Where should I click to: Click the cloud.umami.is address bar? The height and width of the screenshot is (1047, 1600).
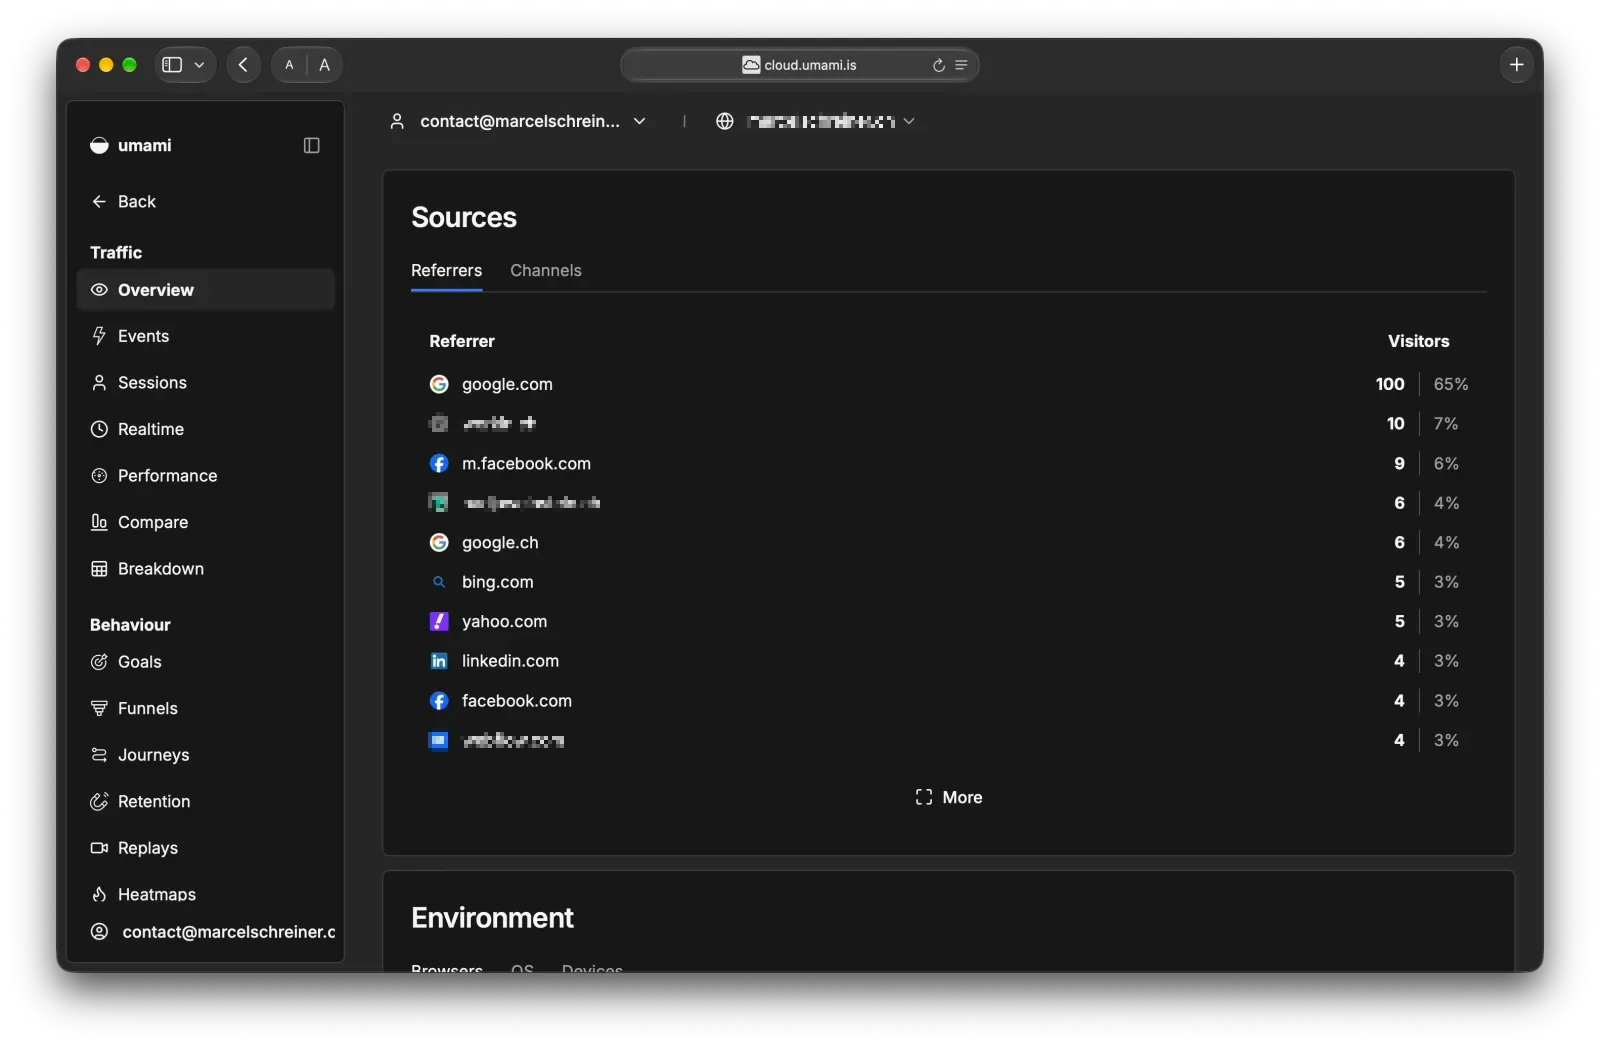coord(799,65)
